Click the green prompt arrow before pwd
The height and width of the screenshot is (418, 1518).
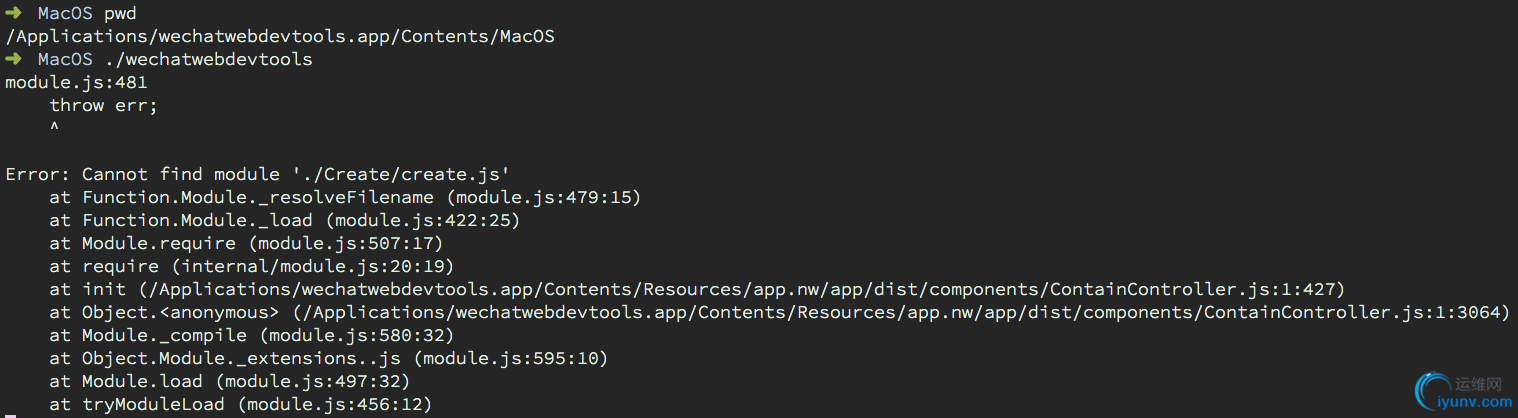pos(13,14)
